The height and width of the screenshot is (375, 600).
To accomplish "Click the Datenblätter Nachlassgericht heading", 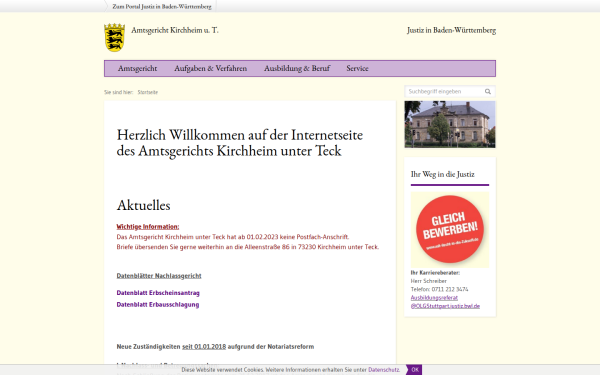I will (159, 276).
